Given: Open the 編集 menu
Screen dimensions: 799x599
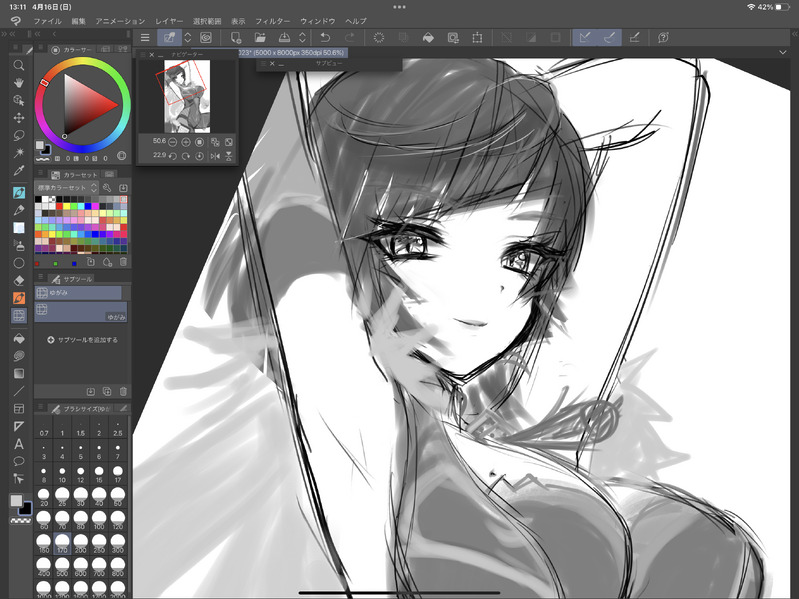Looking at the screenshot, I should (78, 21).
